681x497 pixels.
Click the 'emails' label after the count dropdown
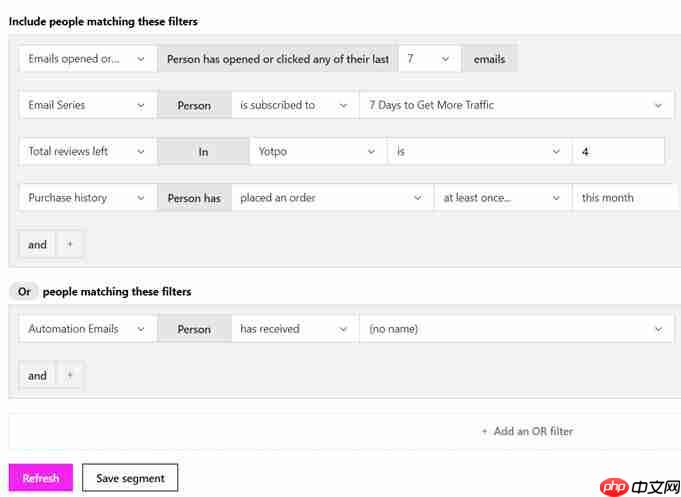click(x=489, y=59)
